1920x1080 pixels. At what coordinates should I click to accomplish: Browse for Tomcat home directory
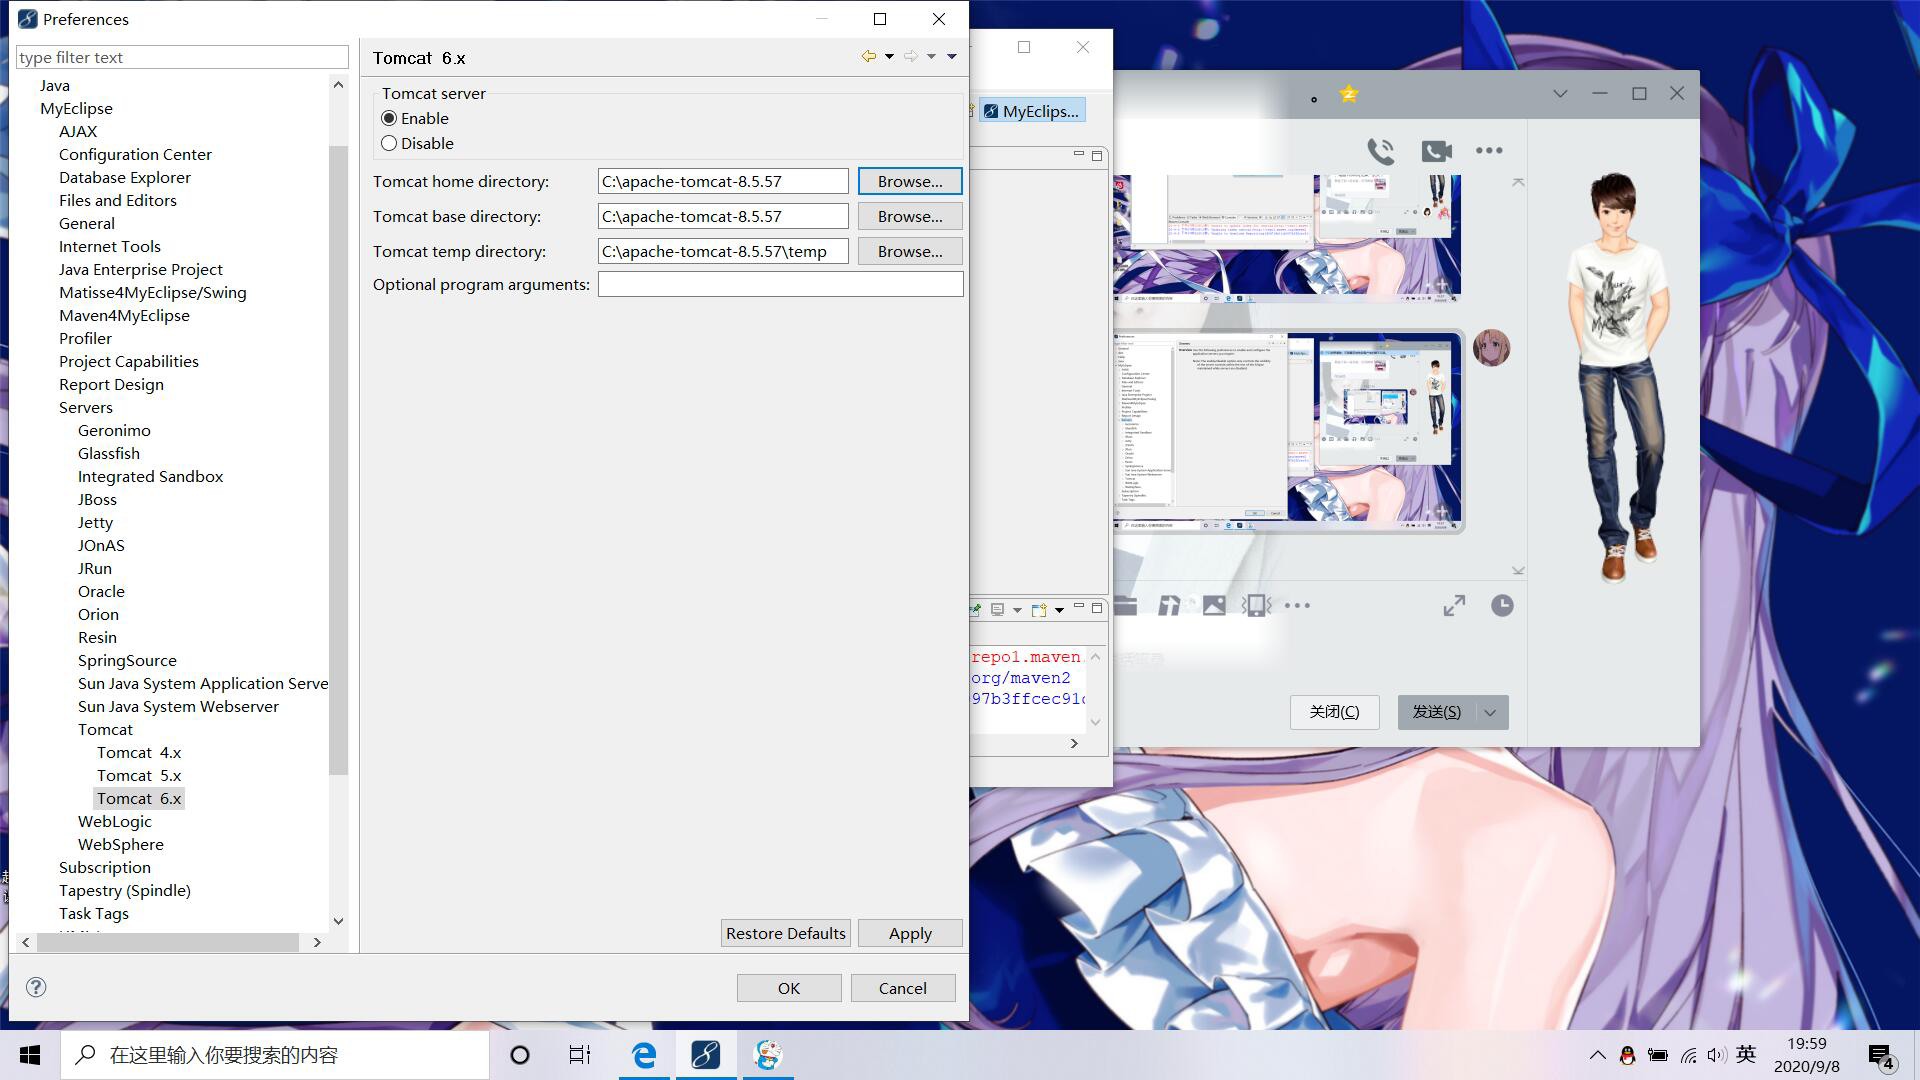[x=909, y=182]
